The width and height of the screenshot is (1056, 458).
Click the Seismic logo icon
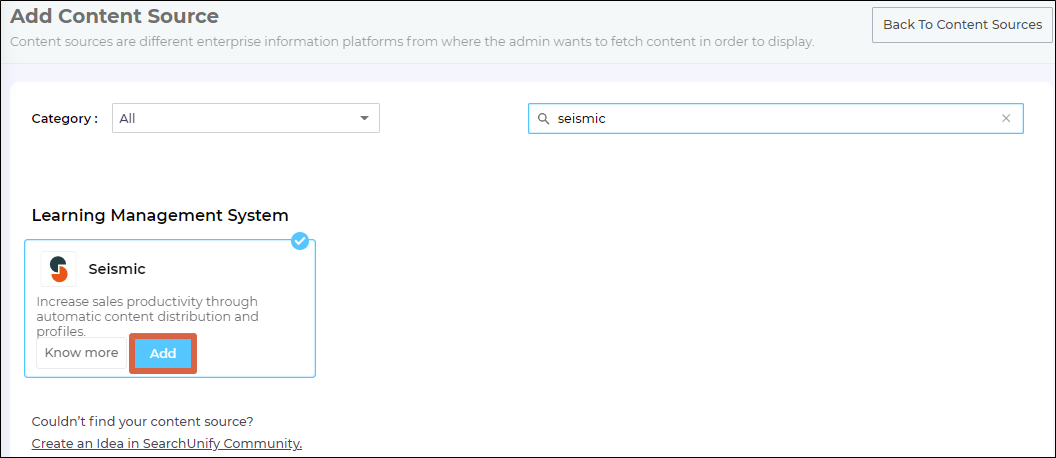[x=58, y=269]
